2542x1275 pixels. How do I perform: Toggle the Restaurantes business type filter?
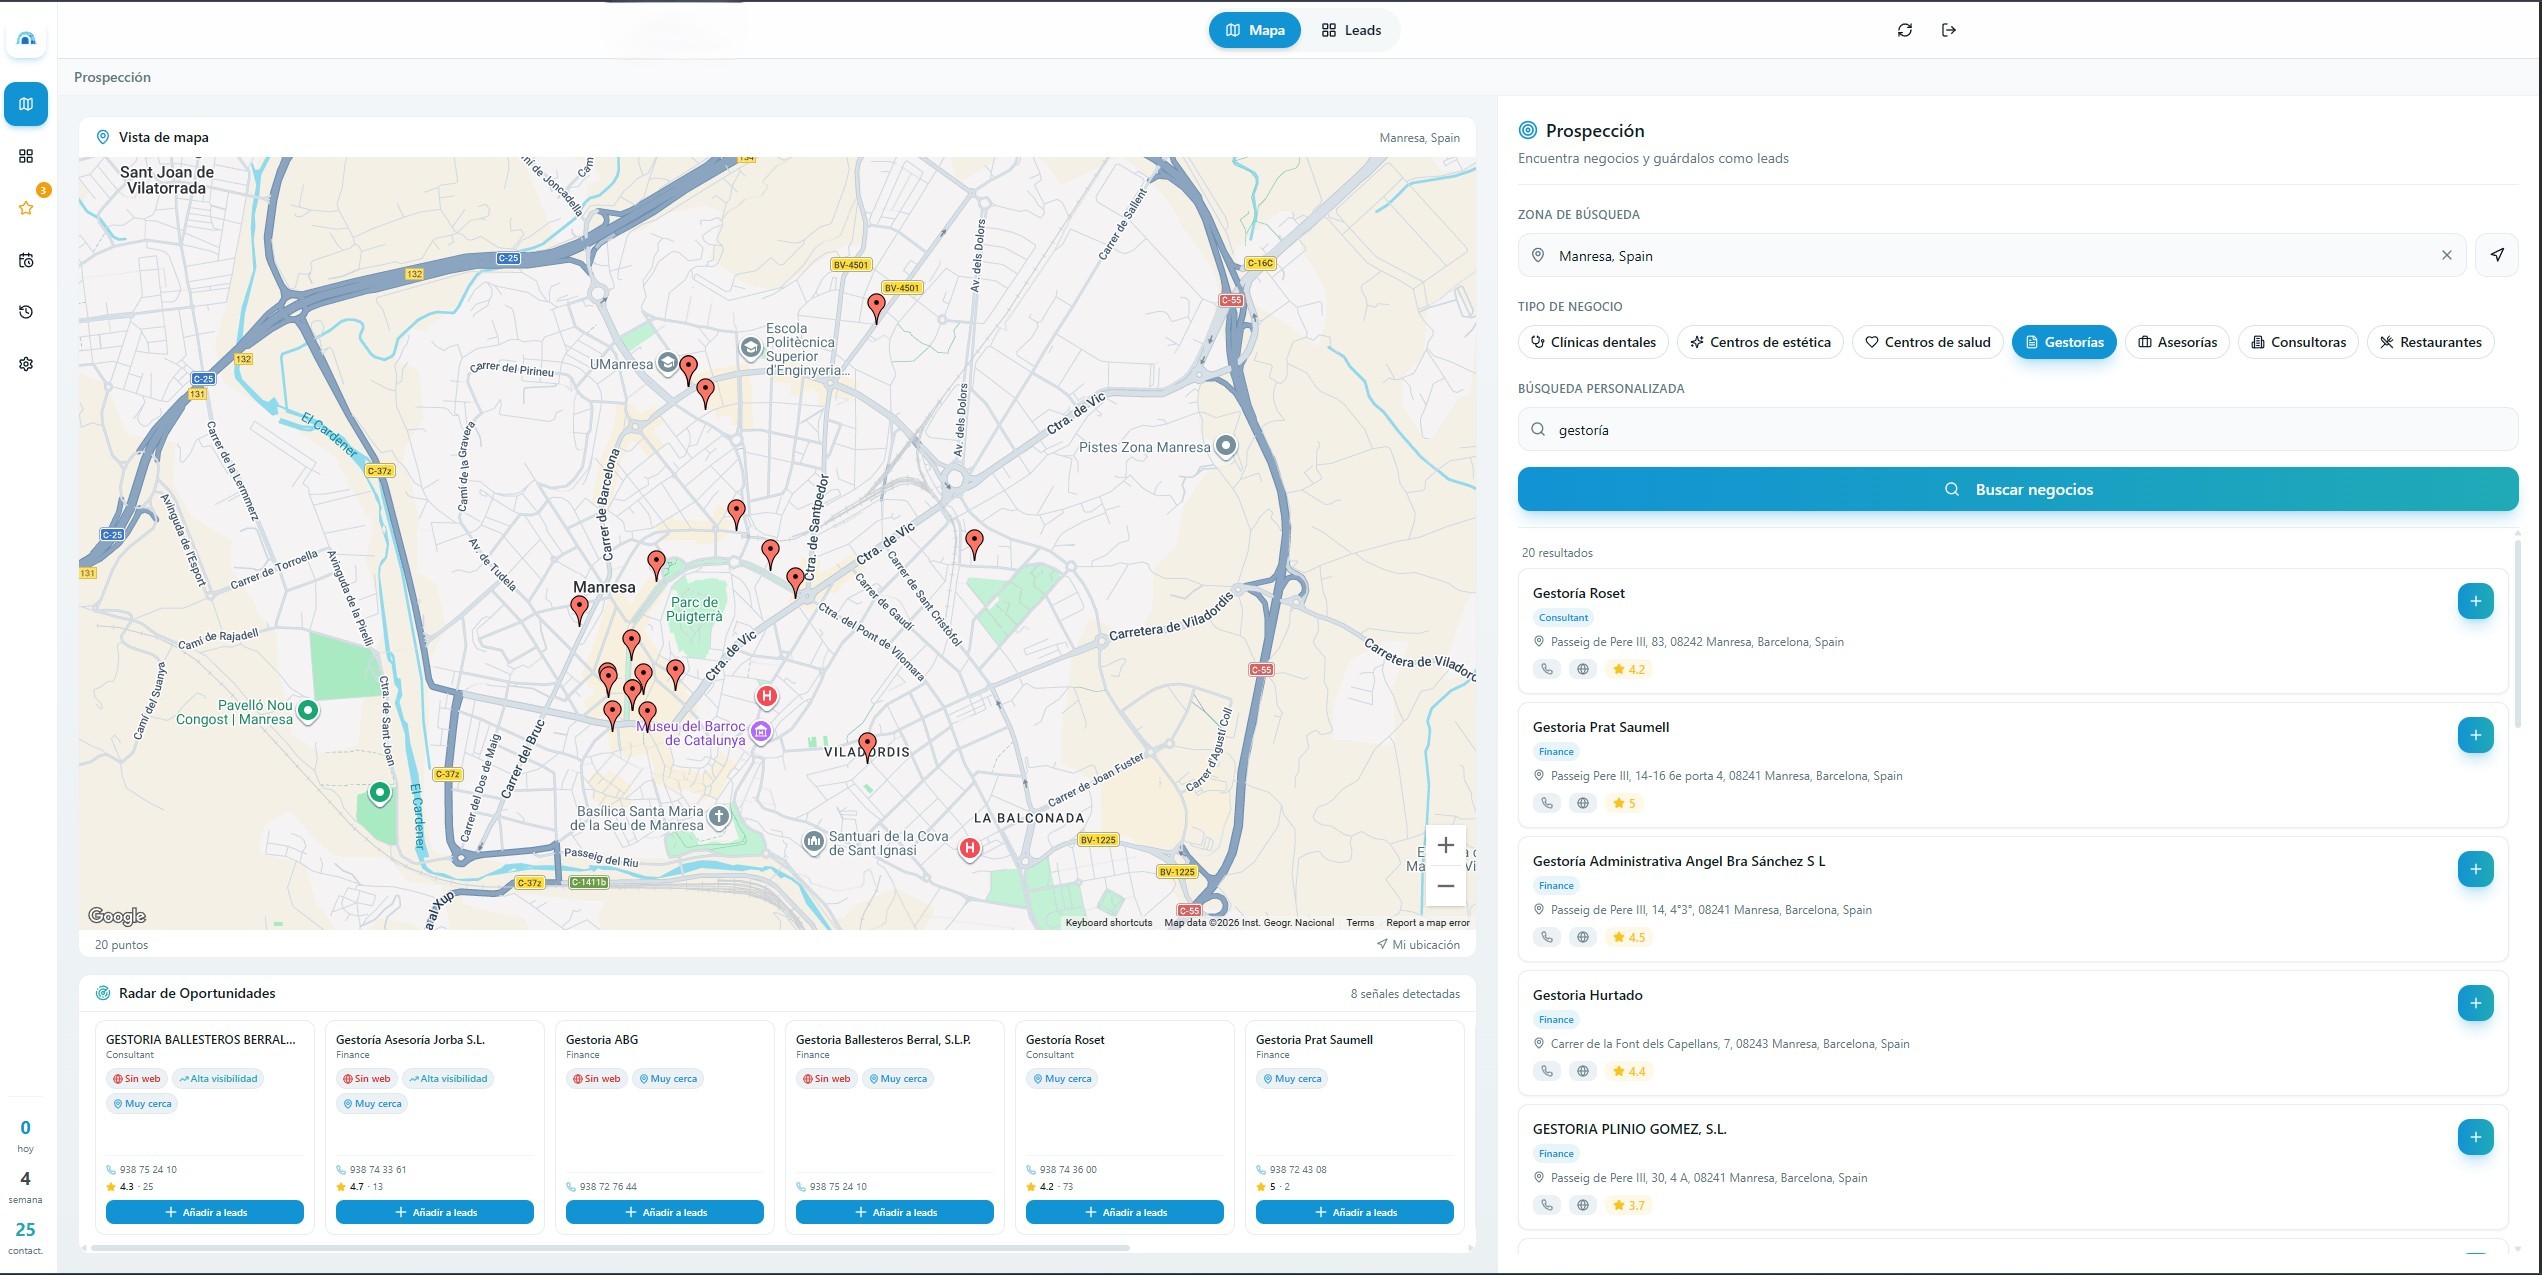pos(2431,341)
